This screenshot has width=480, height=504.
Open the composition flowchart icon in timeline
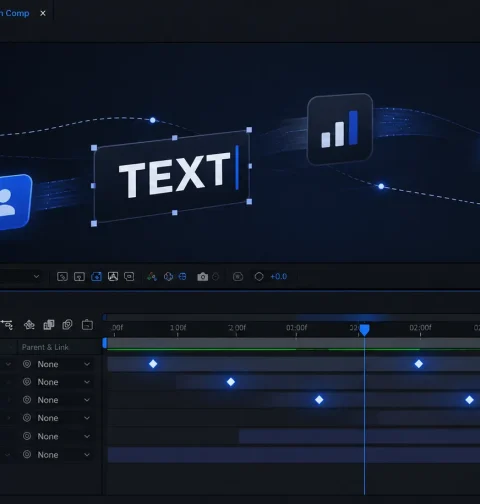click(x=7, y=325)
